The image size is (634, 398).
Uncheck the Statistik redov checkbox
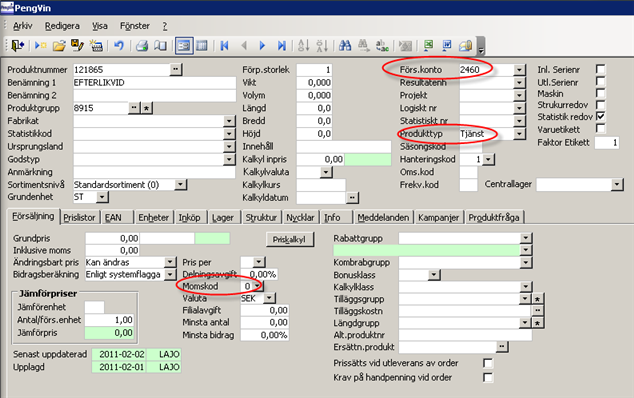[x=601, y=116]
